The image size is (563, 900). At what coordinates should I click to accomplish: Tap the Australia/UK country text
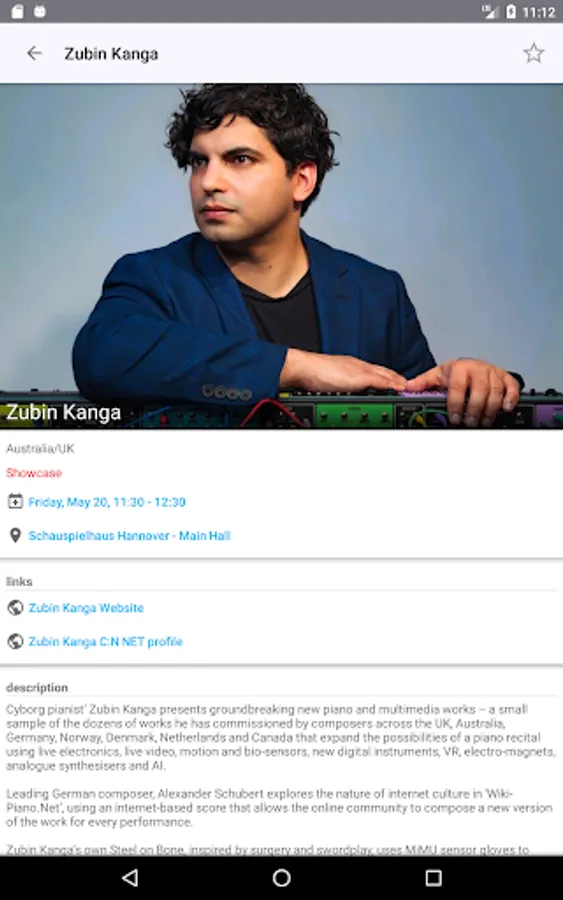40,448
